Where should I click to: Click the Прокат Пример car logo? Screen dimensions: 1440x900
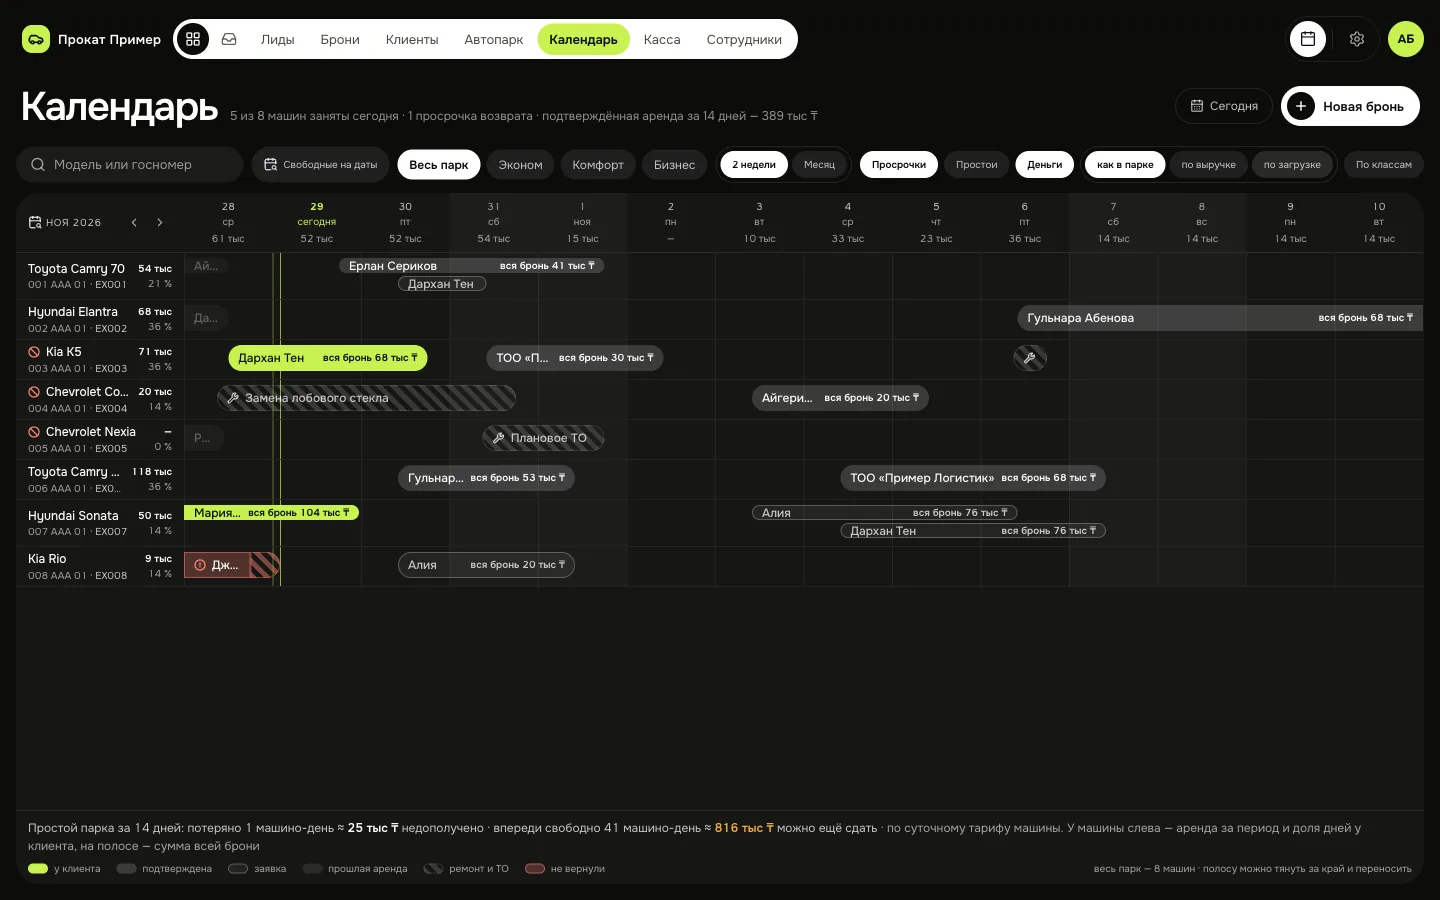(x=36, y=39)
